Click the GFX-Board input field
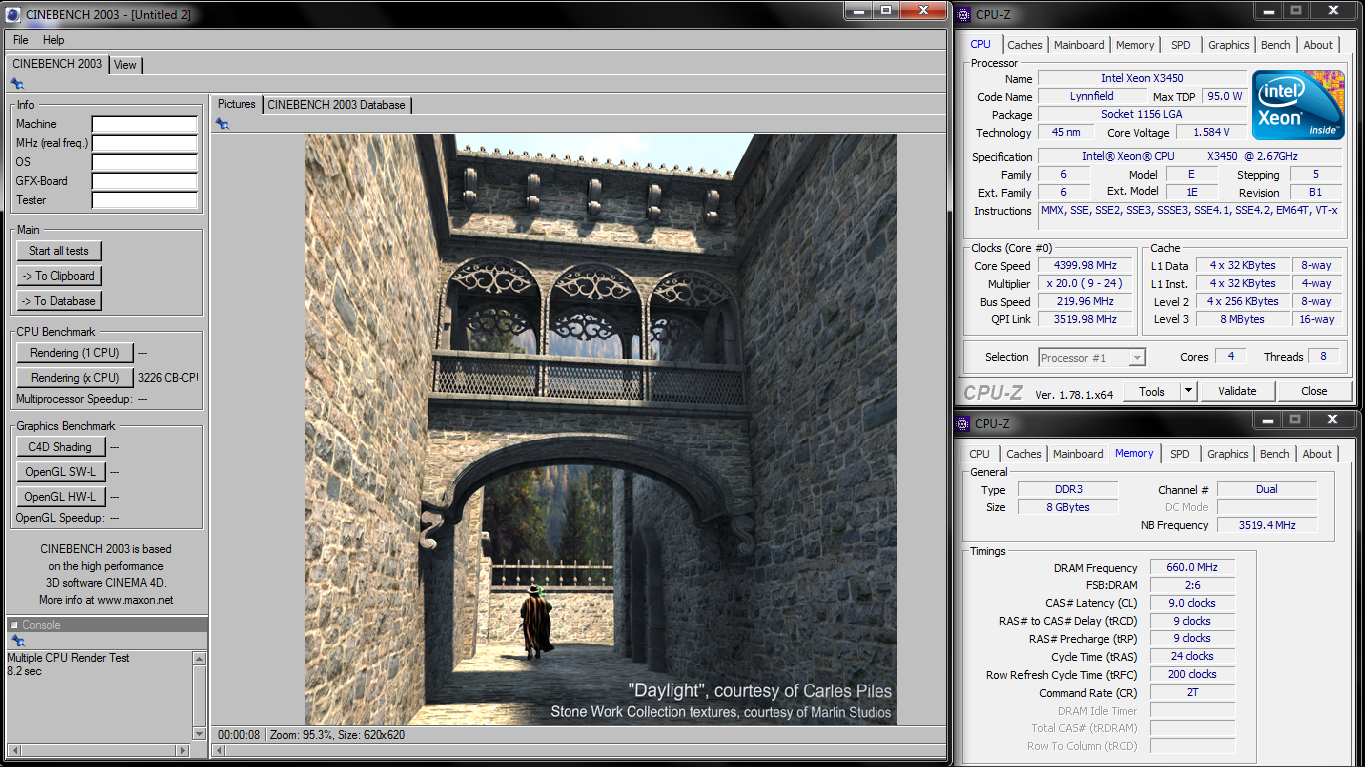Viewport: 1365px width, 767px height. click(145, 181)
